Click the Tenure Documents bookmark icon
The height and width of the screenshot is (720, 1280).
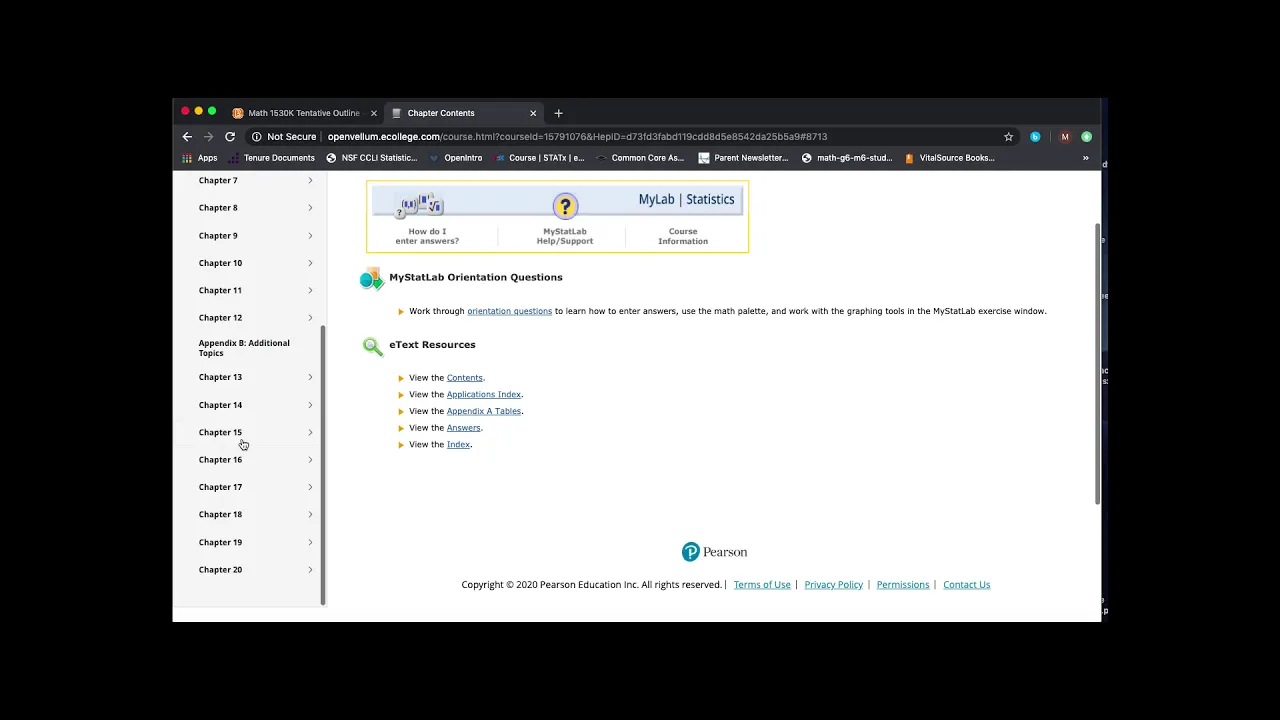click(x=234, y=158)
